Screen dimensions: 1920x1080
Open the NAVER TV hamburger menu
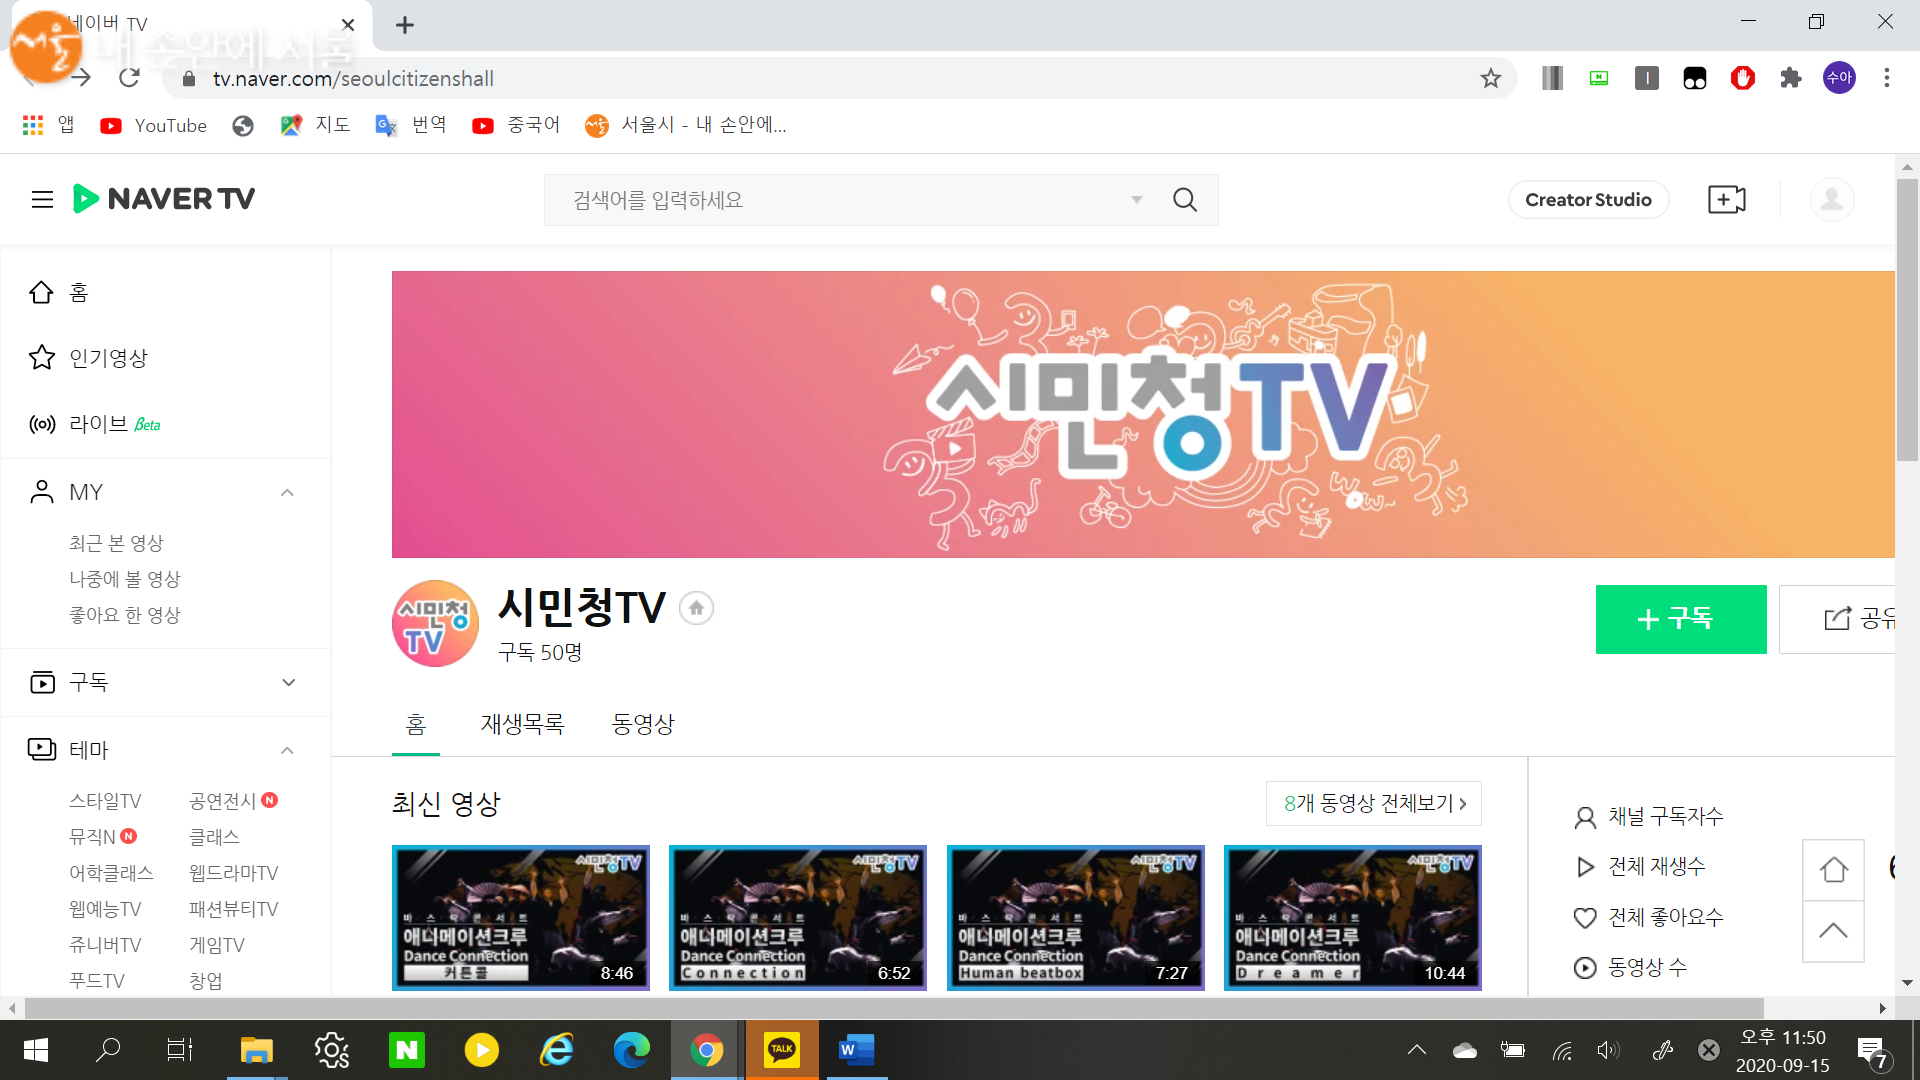click(x=42, y=200)
